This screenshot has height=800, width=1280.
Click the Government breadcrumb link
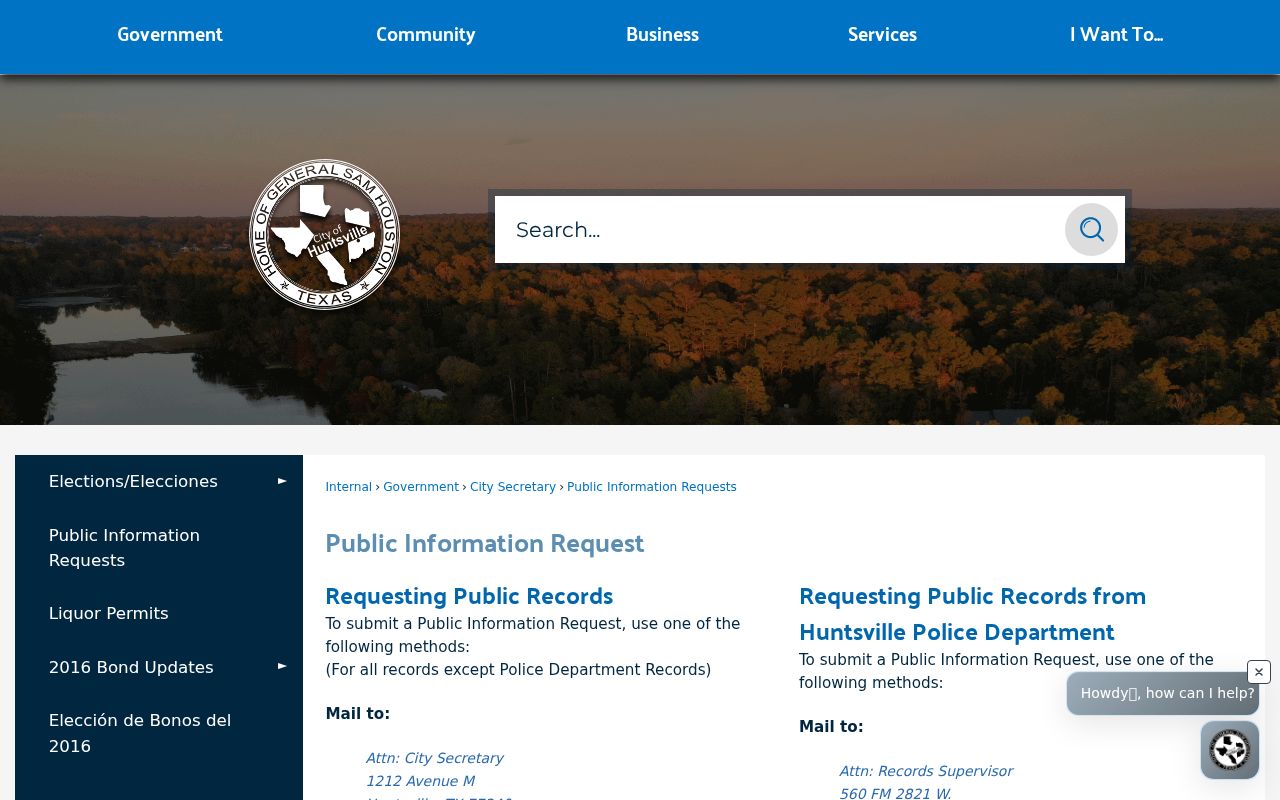pyautogui.click(x=421, y=487)
